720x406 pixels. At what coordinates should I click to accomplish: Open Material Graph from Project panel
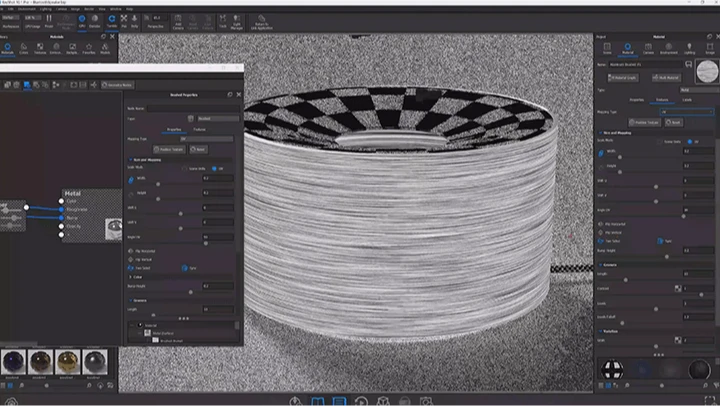623,78
